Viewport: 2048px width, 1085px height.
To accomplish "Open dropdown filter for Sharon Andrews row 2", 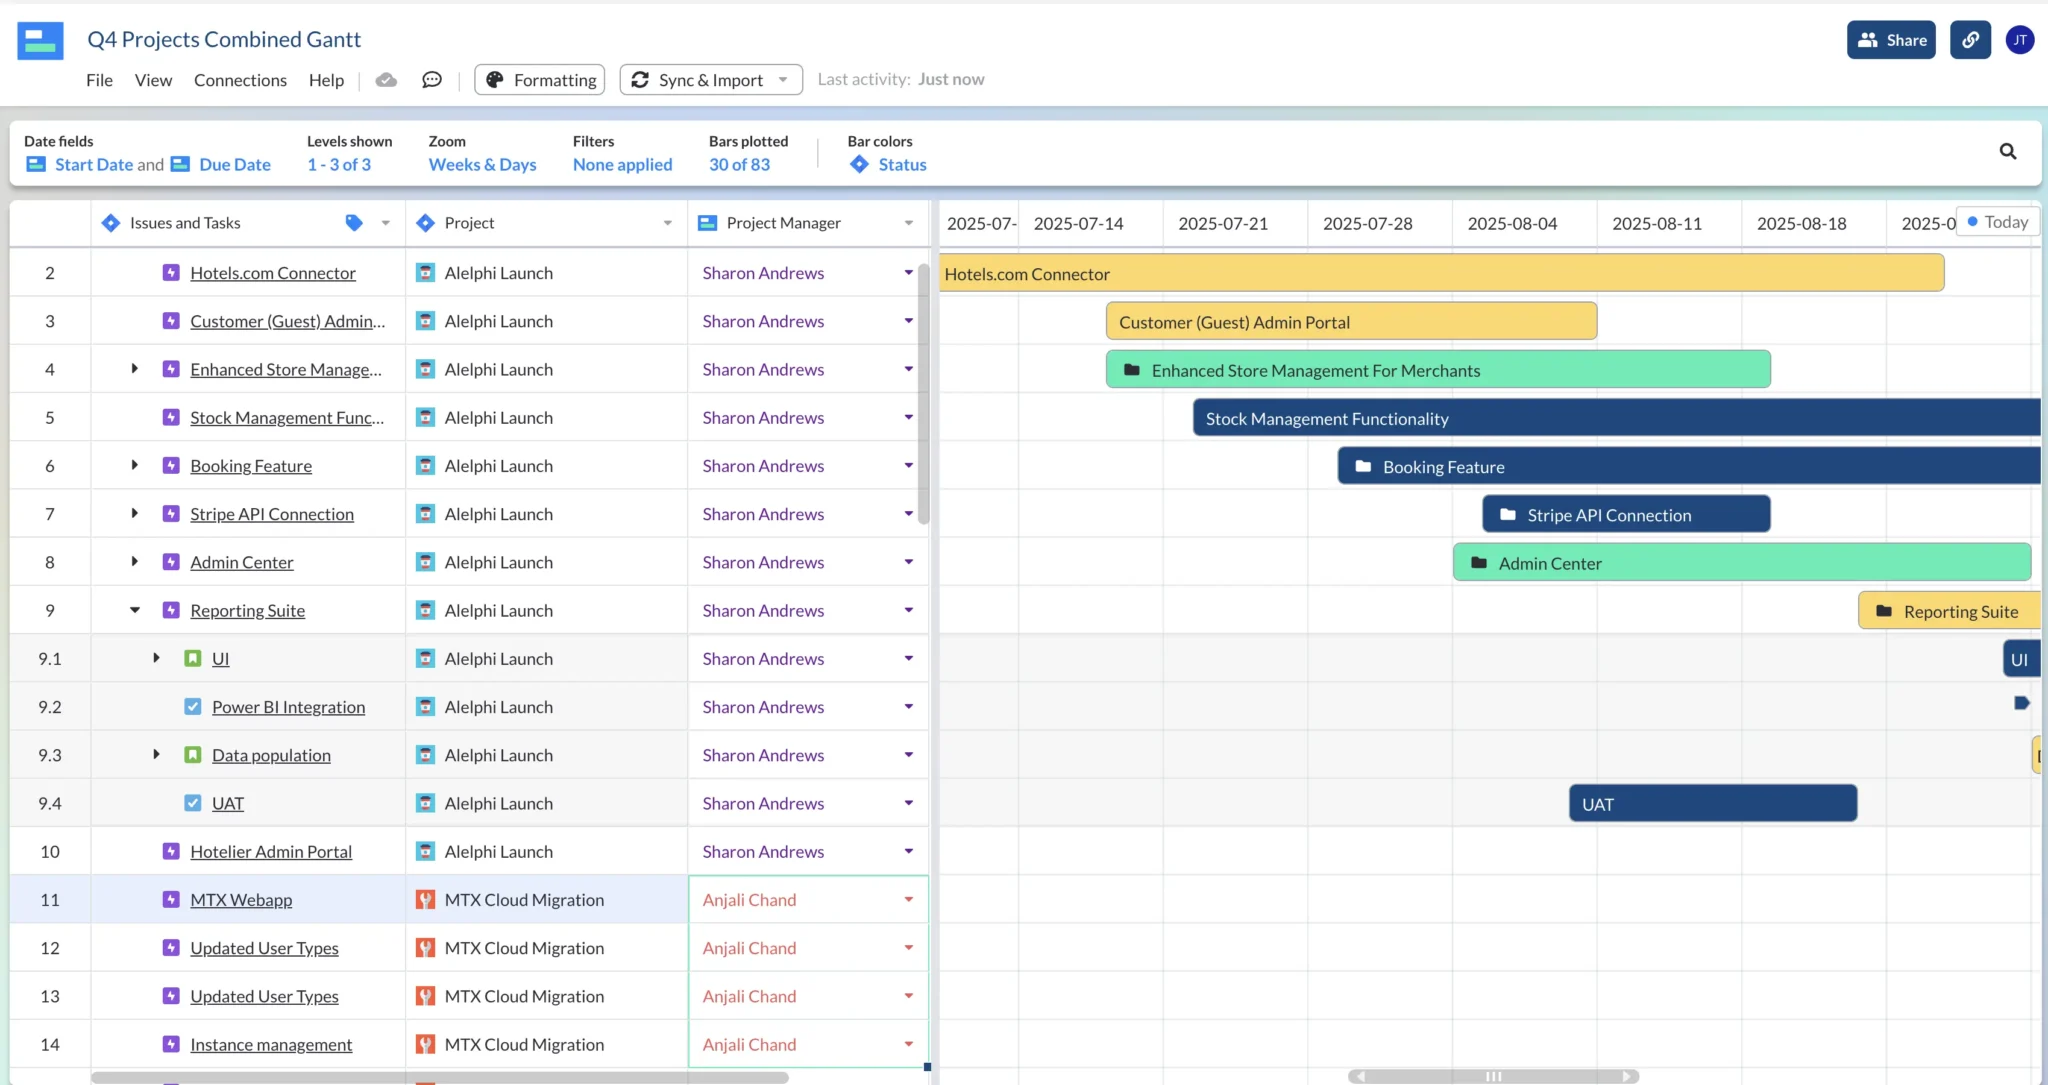I will (x=909, y=271).
